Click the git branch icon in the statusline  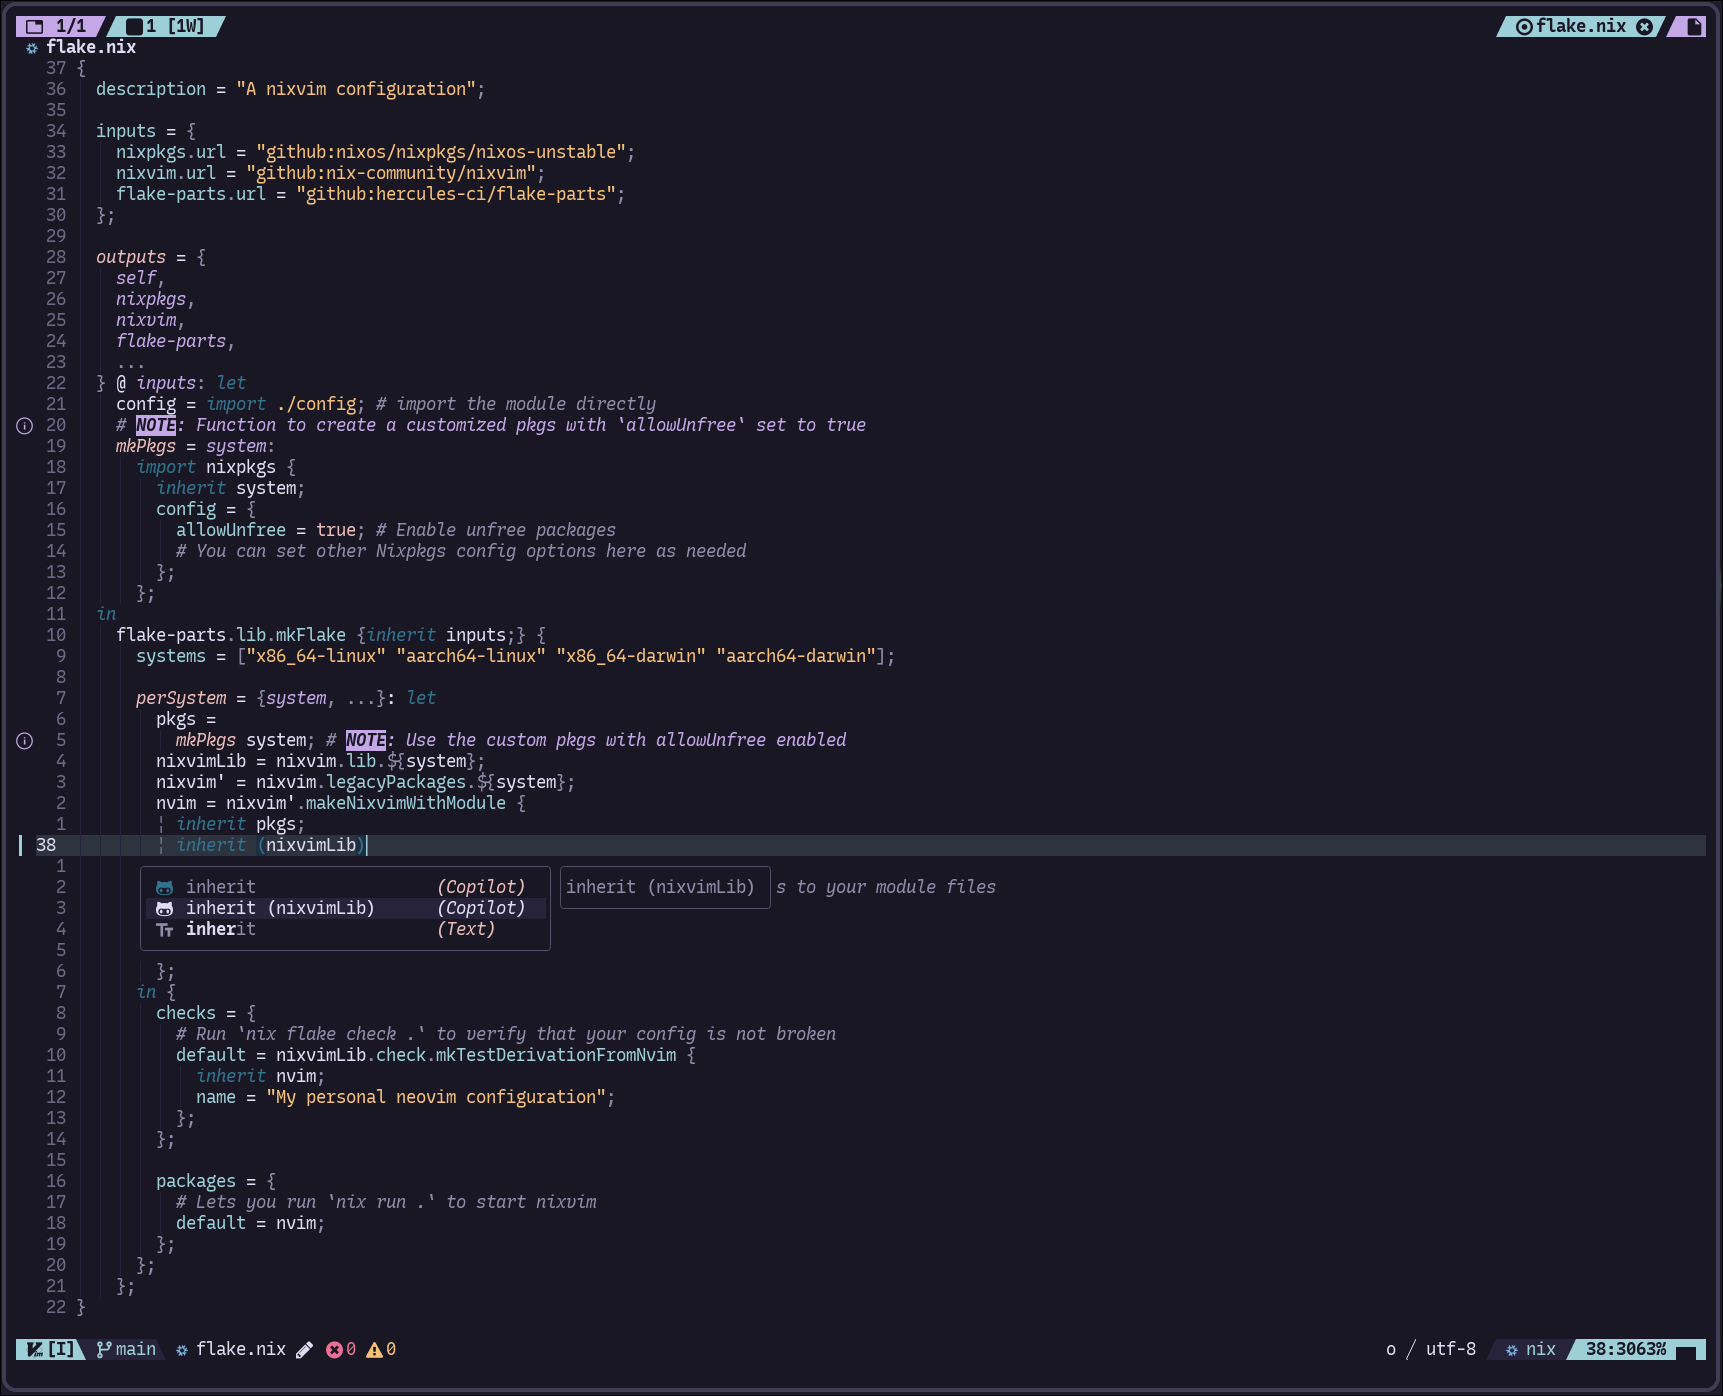(x=103, y=1349)
